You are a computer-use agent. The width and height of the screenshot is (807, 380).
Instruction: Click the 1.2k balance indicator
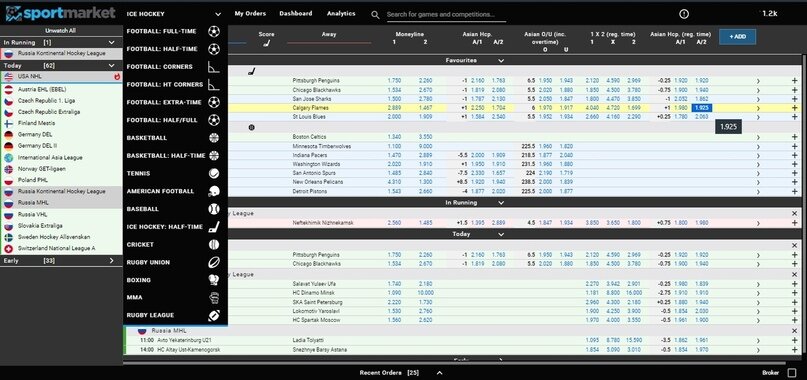[x=769, y=14]
